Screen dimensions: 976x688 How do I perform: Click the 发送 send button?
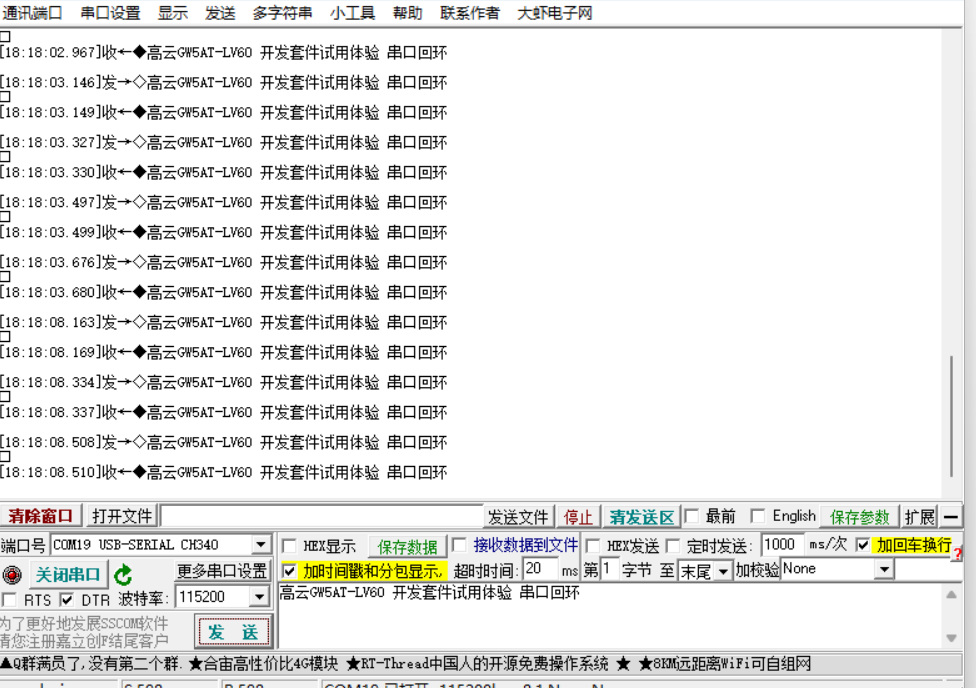click(233, 632)
